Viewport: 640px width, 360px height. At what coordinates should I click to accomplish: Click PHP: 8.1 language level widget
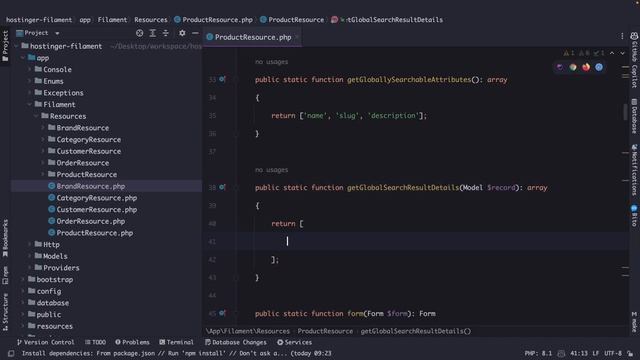538,353
